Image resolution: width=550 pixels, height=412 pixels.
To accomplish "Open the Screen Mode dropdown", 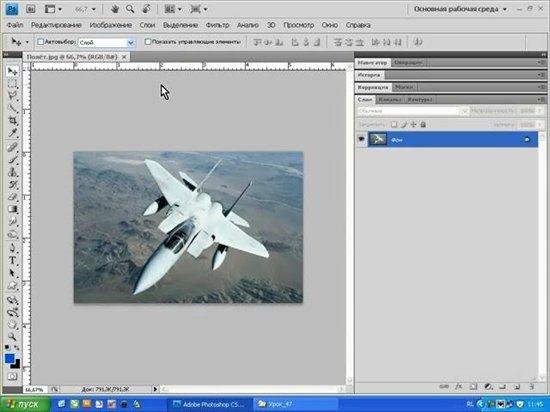I will [198, 9].
